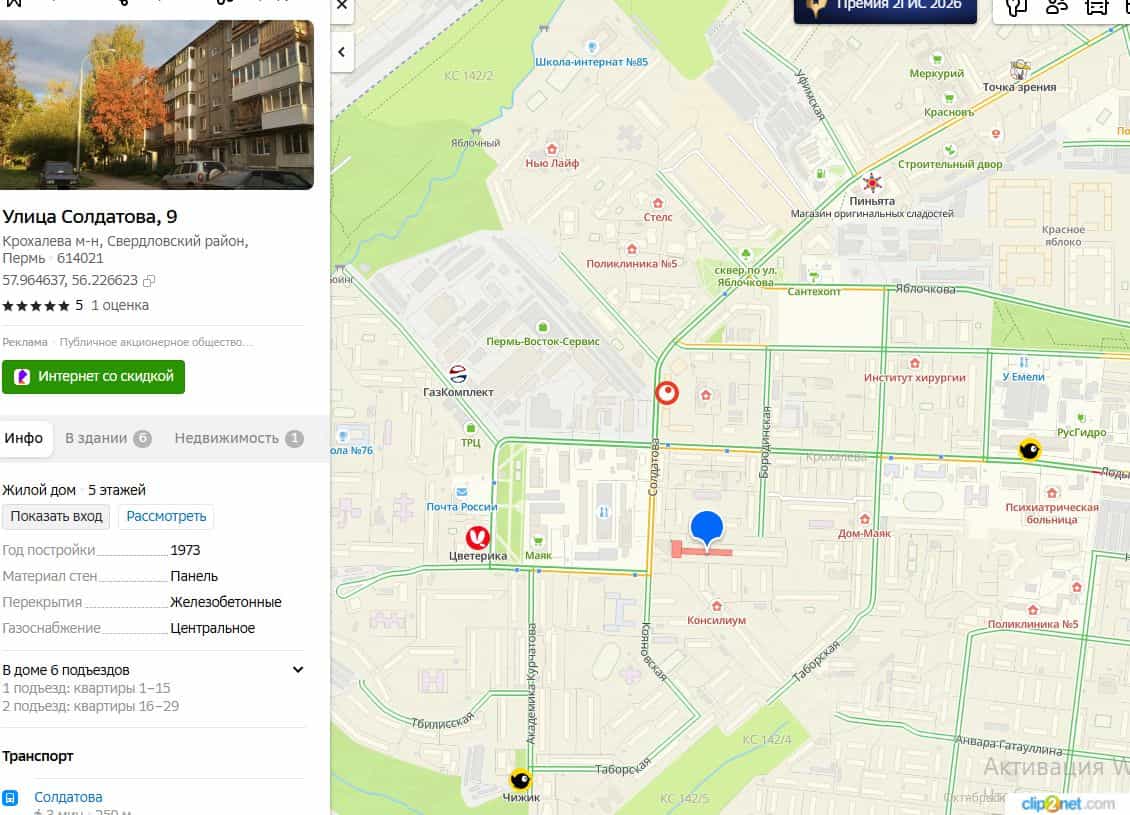This screenshot has width=1130, height=815.
Task: Open the Солдатова transport stop link
Action: 68,797
